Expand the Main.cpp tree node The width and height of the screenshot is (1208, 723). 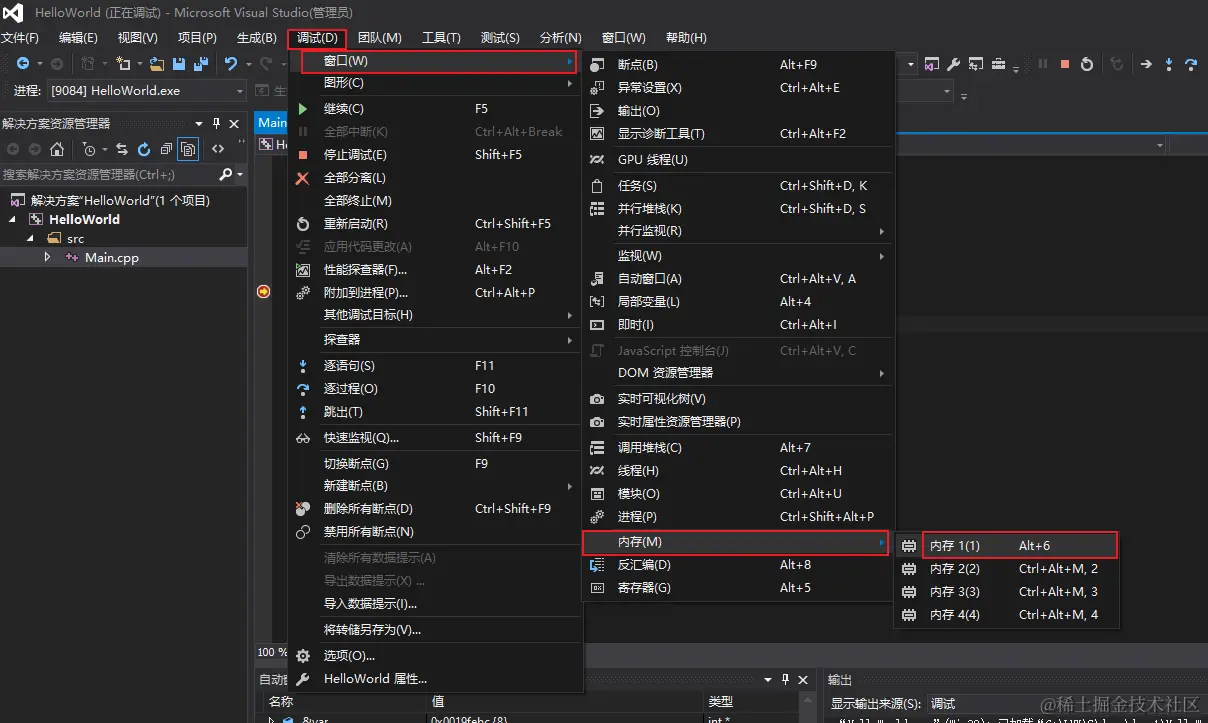click(47, 257)
